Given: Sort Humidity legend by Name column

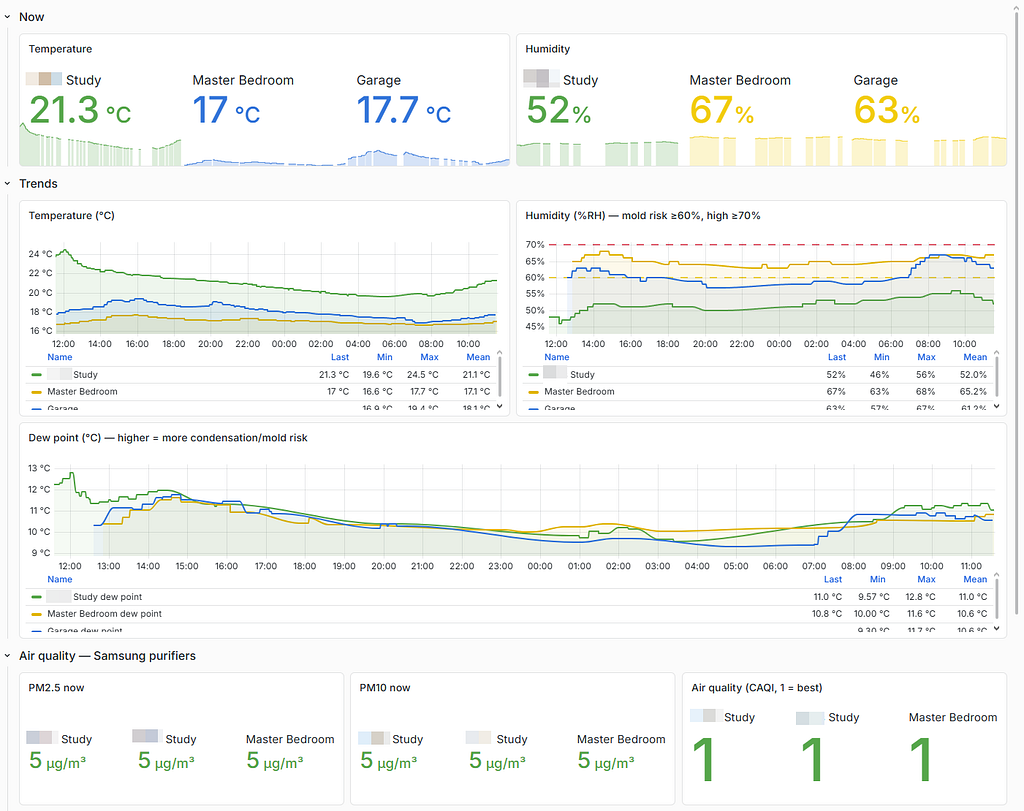Looking at the screenshot, I should click(556, 357).
